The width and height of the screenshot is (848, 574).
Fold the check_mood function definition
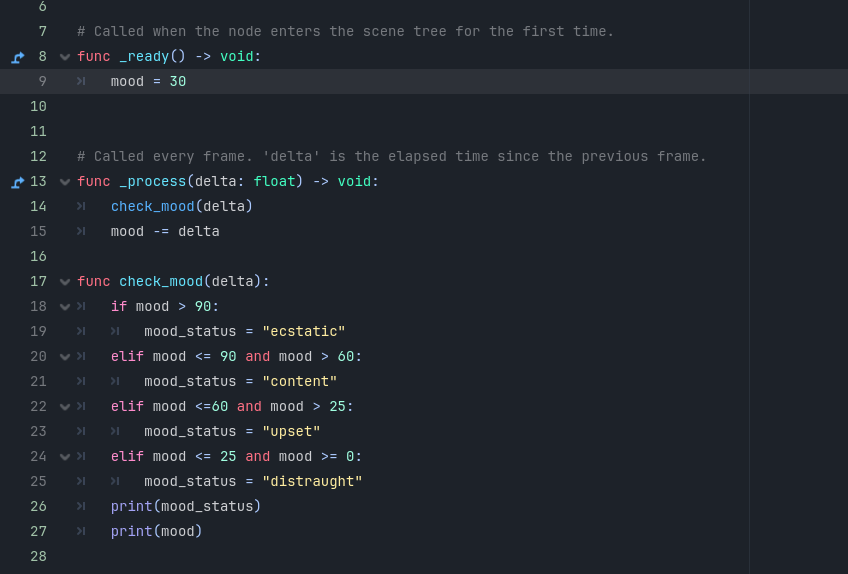[x=65, y=282]
